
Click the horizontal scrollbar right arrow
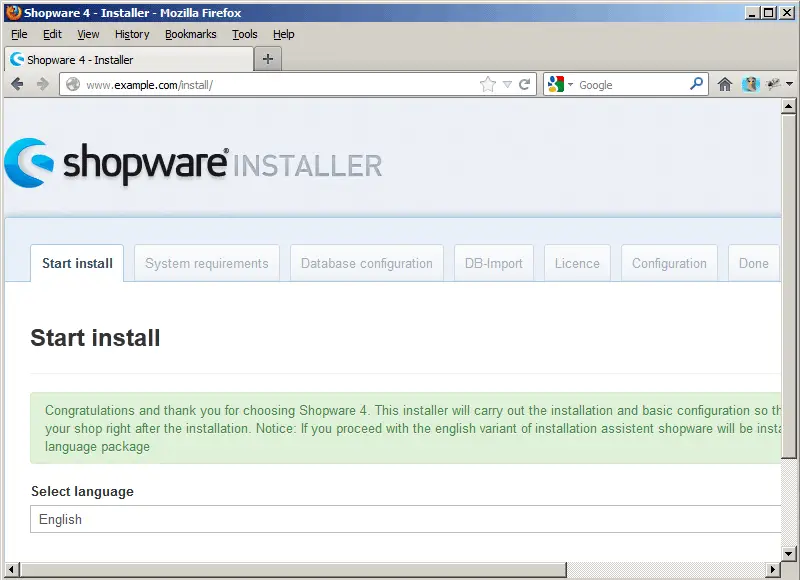coord(773,569)
